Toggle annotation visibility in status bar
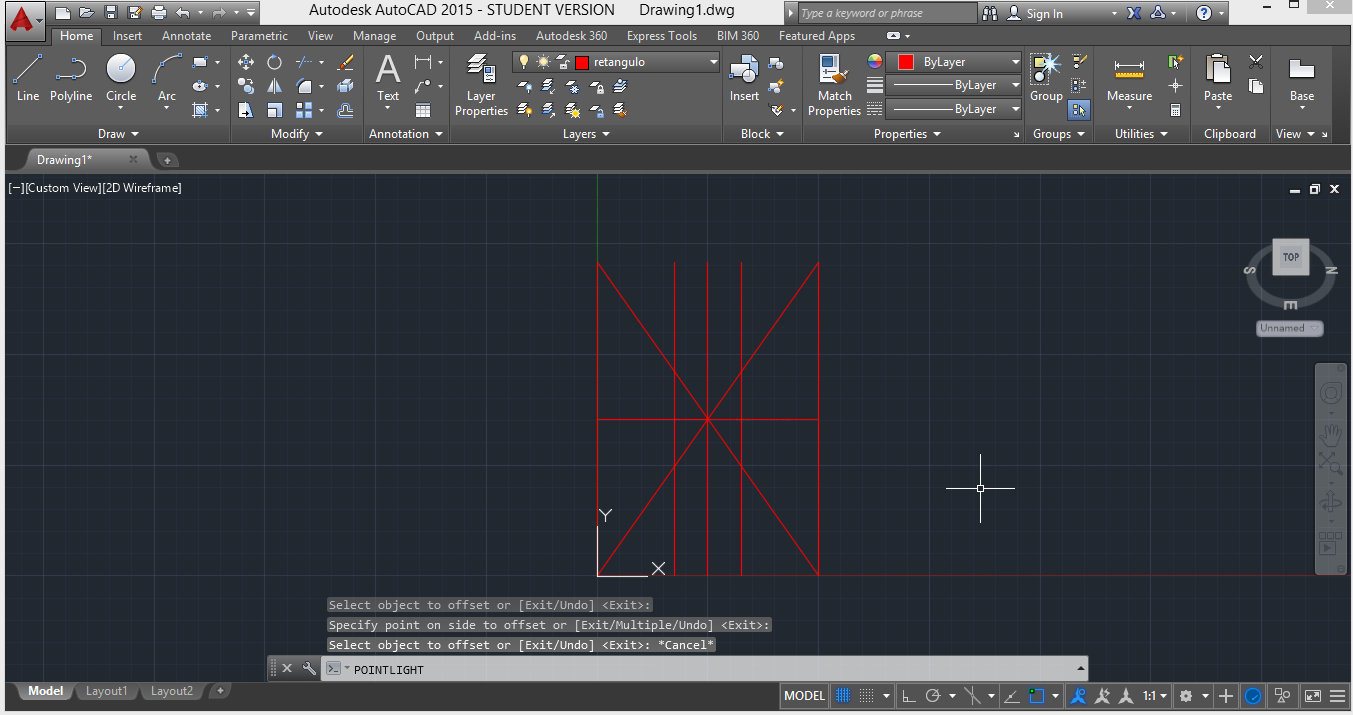1353x715 pixels. pos(1078,696)
